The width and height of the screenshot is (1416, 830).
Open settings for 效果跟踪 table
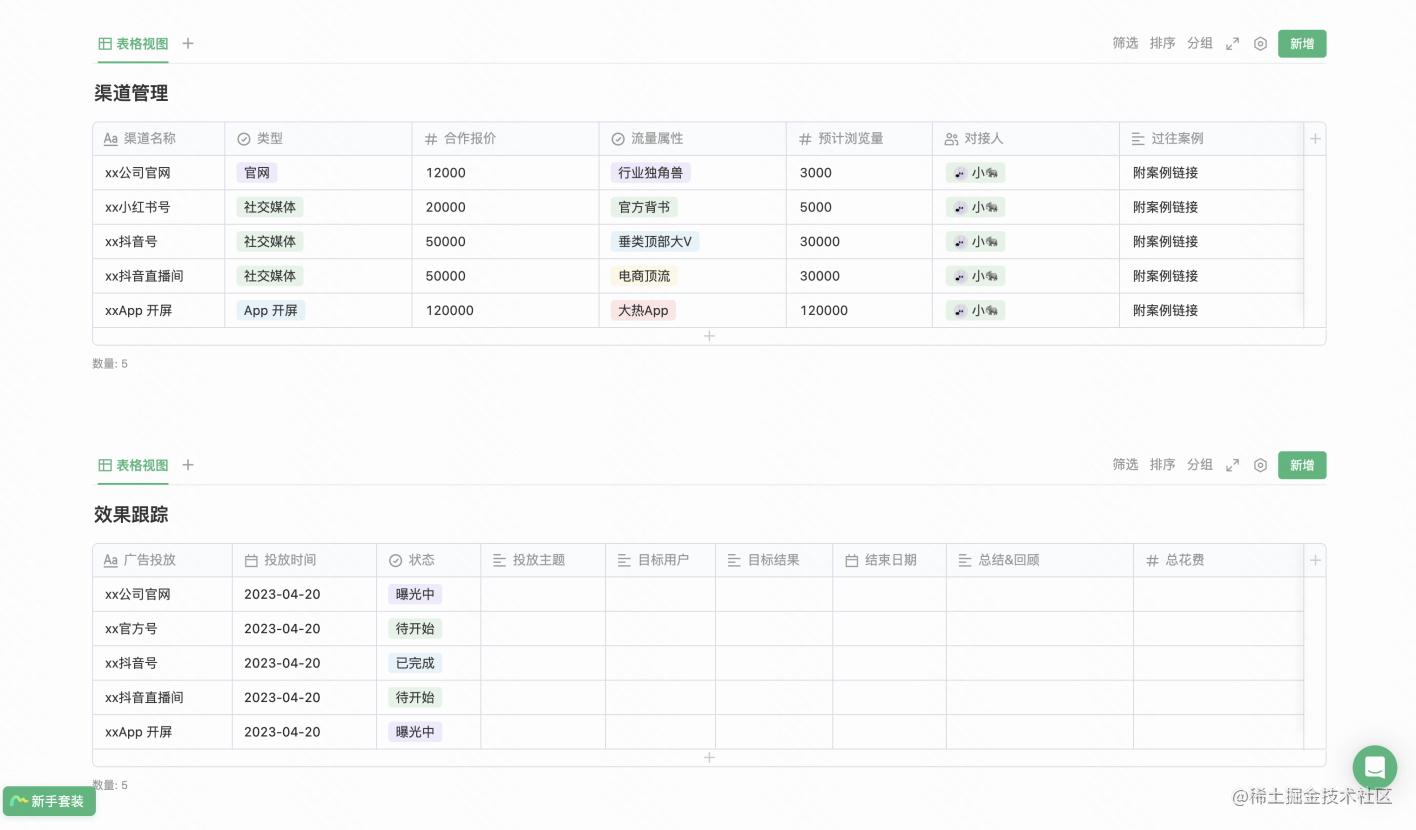pyautogui.click(x=1261, y=465)
